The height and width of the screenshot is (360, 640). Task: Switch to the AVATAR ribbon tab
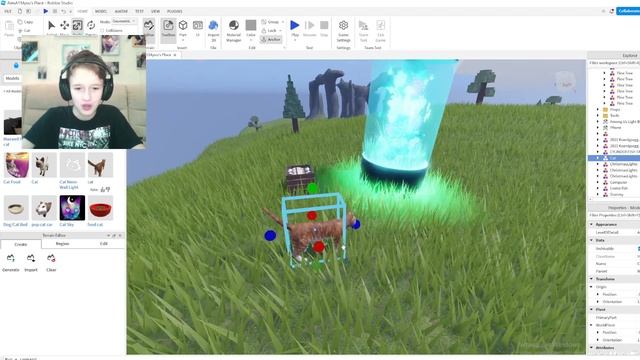coord(121,11)
